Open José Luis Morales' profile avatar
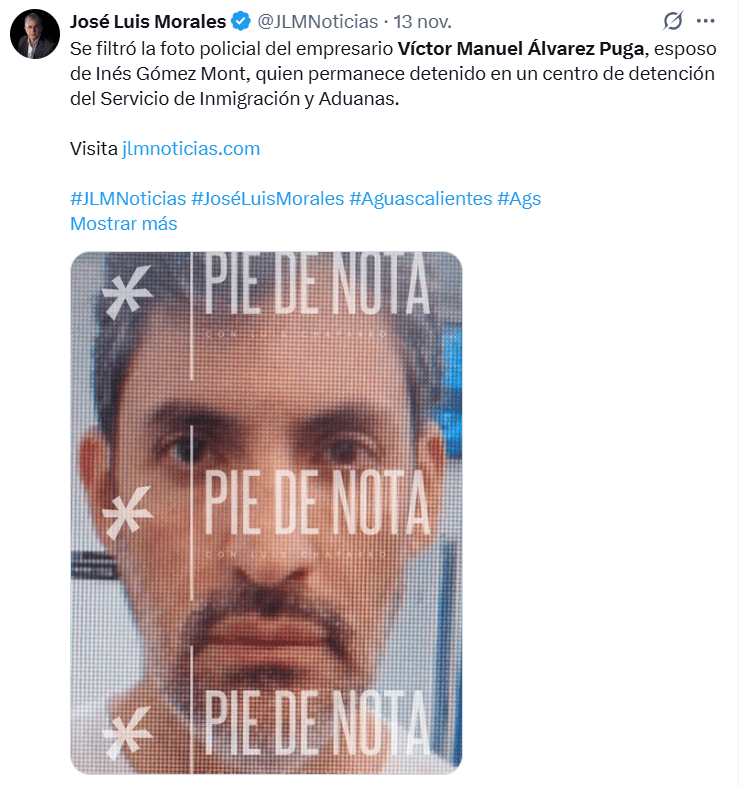Screen dimensions: 741x787 35,34
